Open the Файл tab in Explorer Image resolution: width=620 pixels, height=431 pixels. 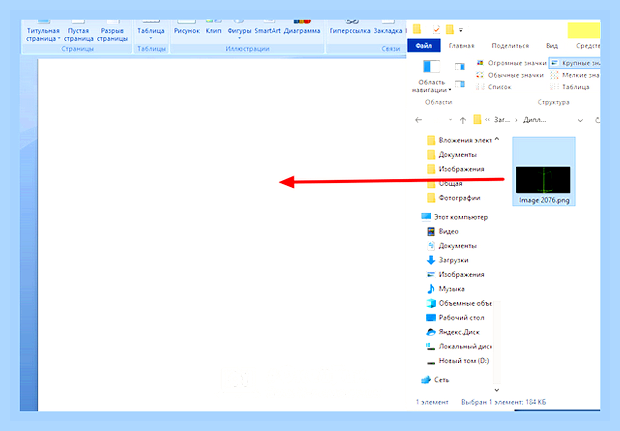pyautogui.click(x=423, y=45)
